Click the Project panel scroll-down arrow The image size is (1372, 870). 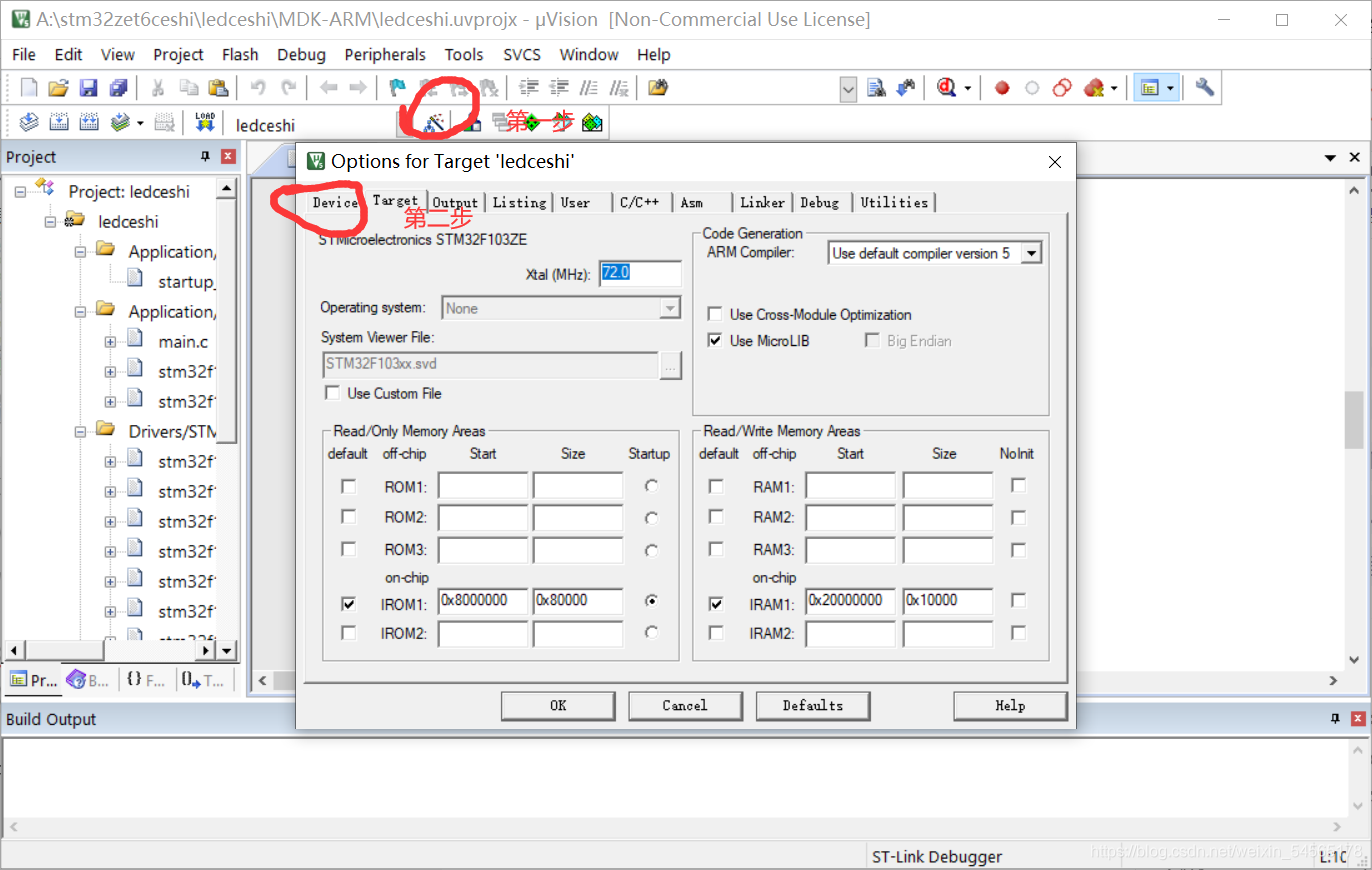227,650
